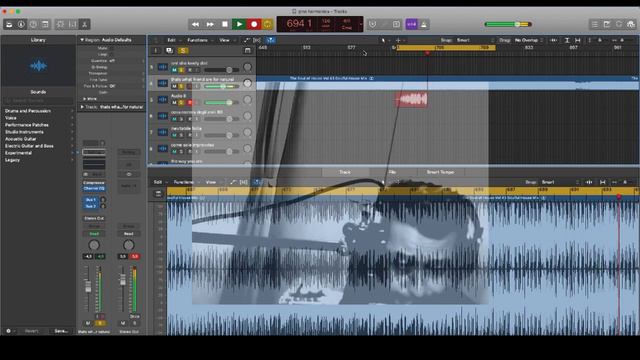This screenshot has height=360, width=640.
Task: Click the Library search sounds field
Action: (x=38, y=100)
